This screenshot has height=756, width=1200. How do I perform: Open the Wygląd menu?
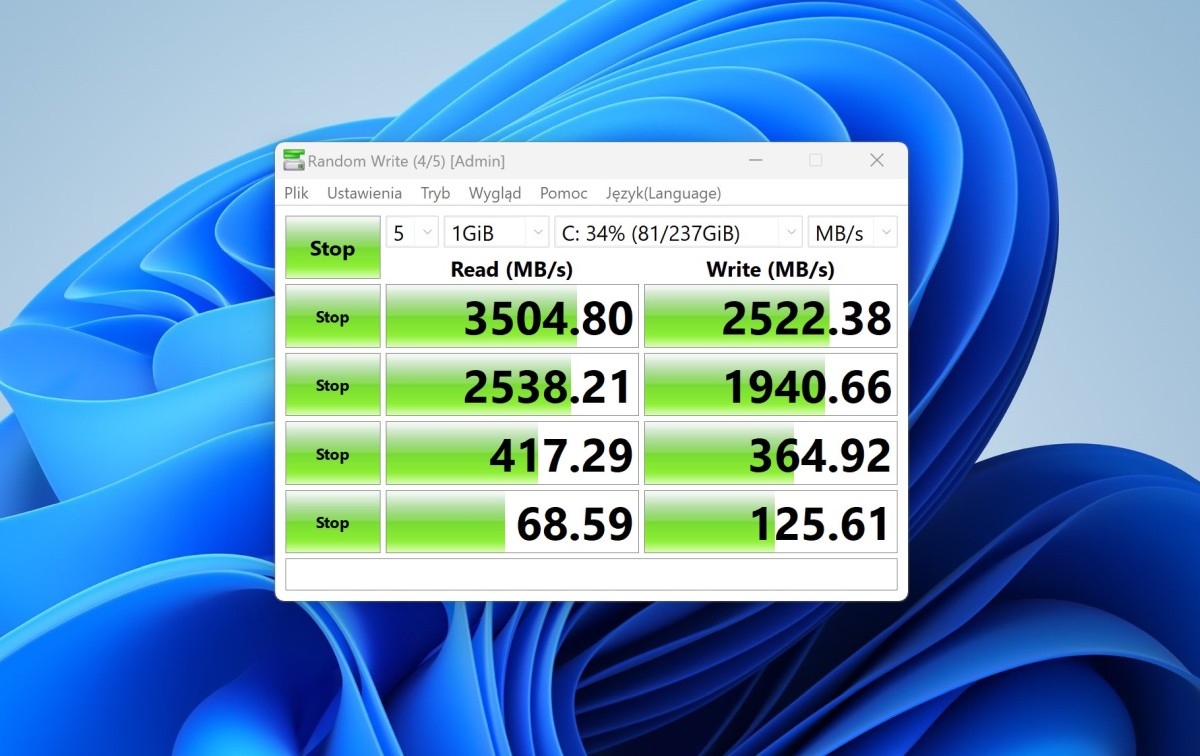[494, 193]
